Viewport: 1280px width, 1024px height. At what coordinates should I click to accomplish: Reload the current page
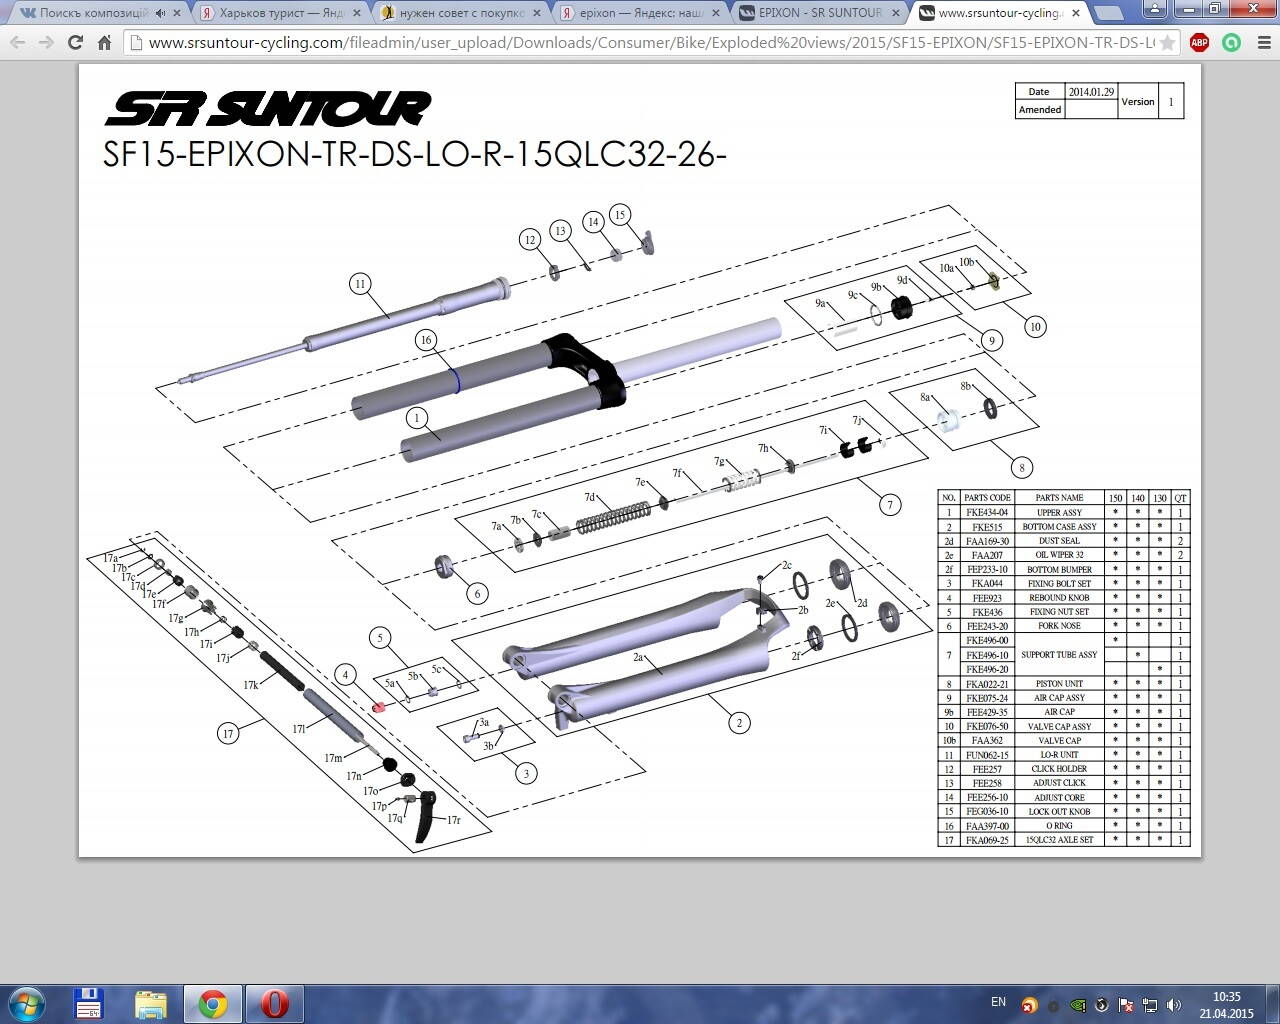pos(75,43)
